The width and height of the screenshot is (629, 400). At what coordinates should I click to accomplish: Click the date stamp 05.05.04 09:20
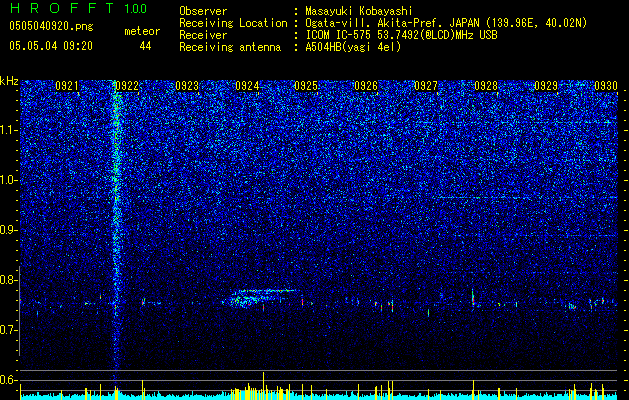pyautogui.click(x=51, y=46)
